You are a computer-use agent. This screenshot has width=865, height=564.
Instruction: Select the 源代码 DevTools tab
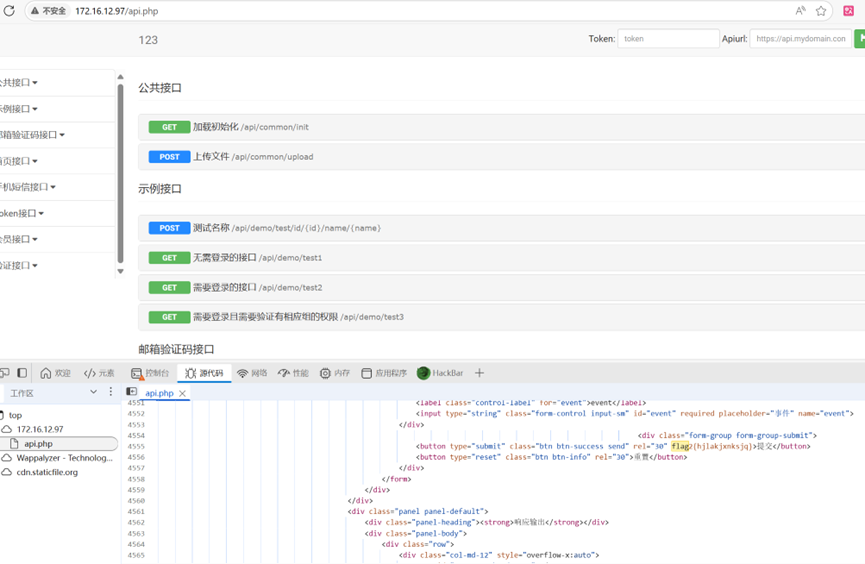(204, 373)
